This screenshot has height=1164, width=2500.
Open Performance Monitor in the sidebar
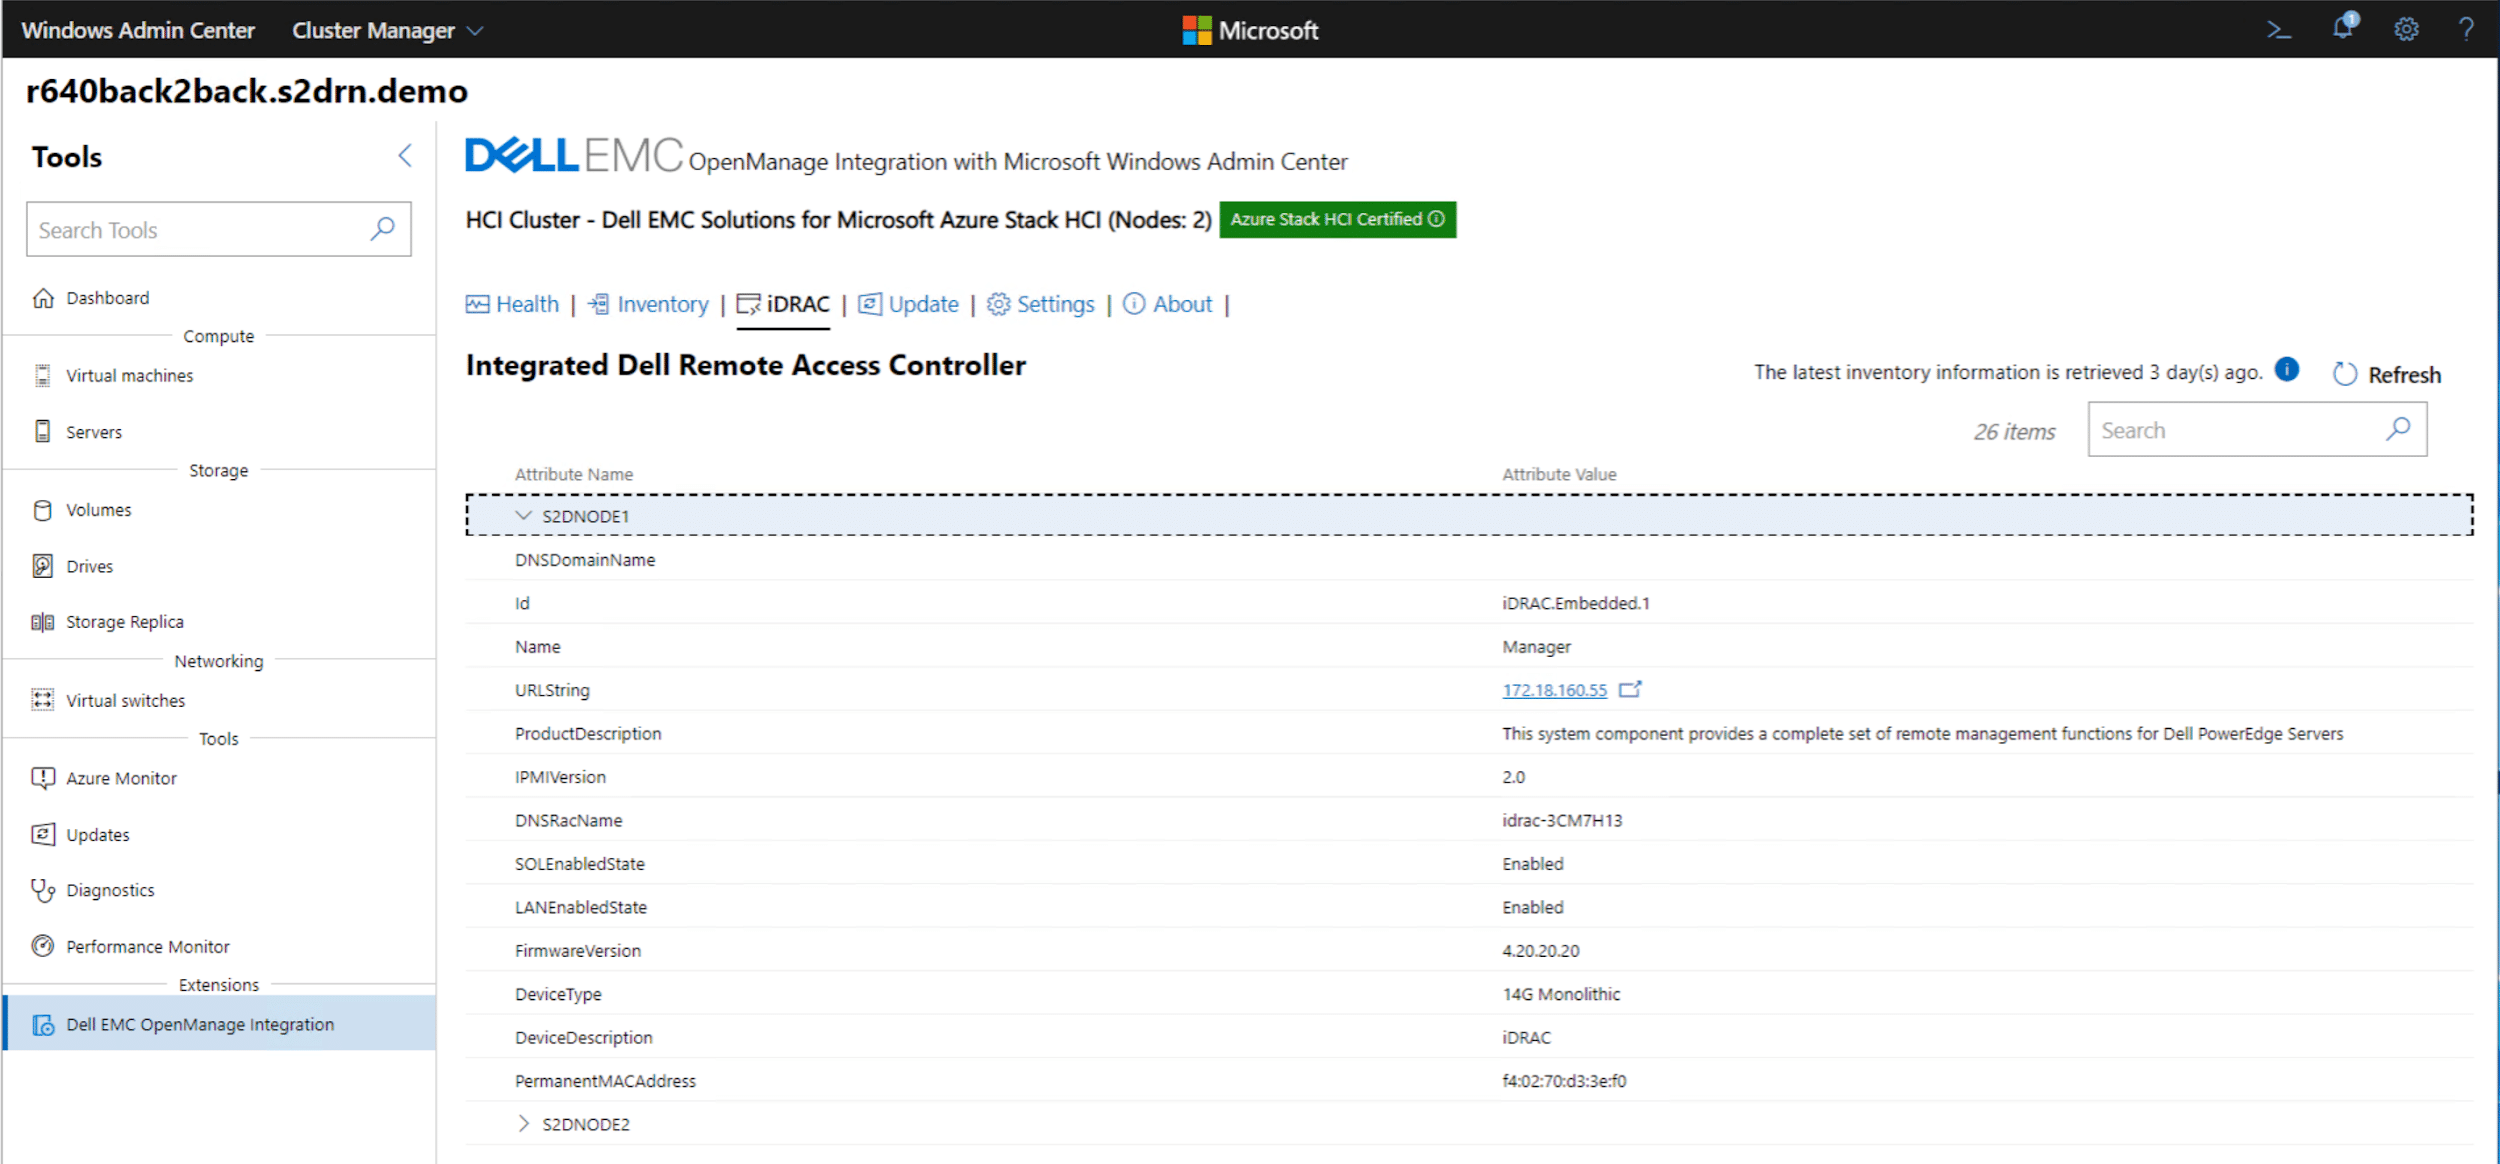click(148, 946)
